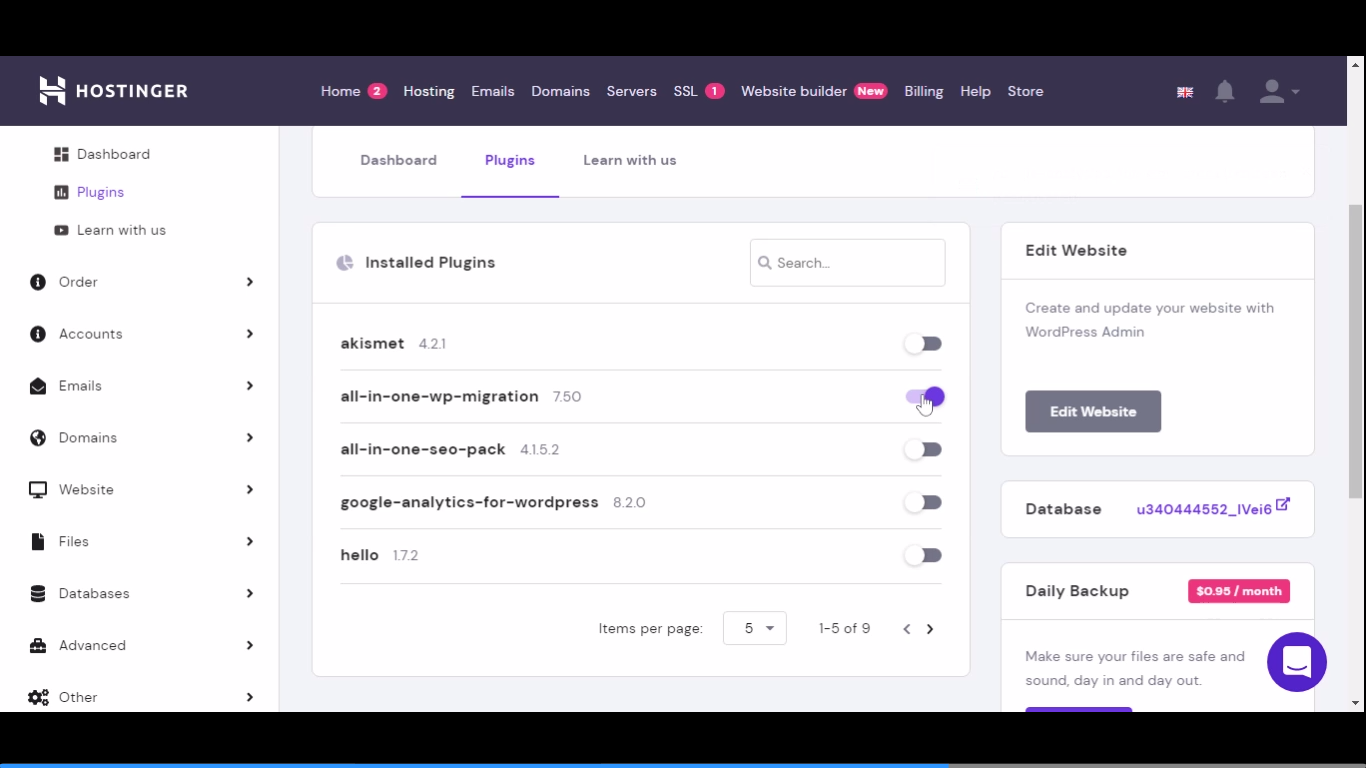Switch to the Learn with us tab
1366x768 pixels.
[x=629, y=160]
